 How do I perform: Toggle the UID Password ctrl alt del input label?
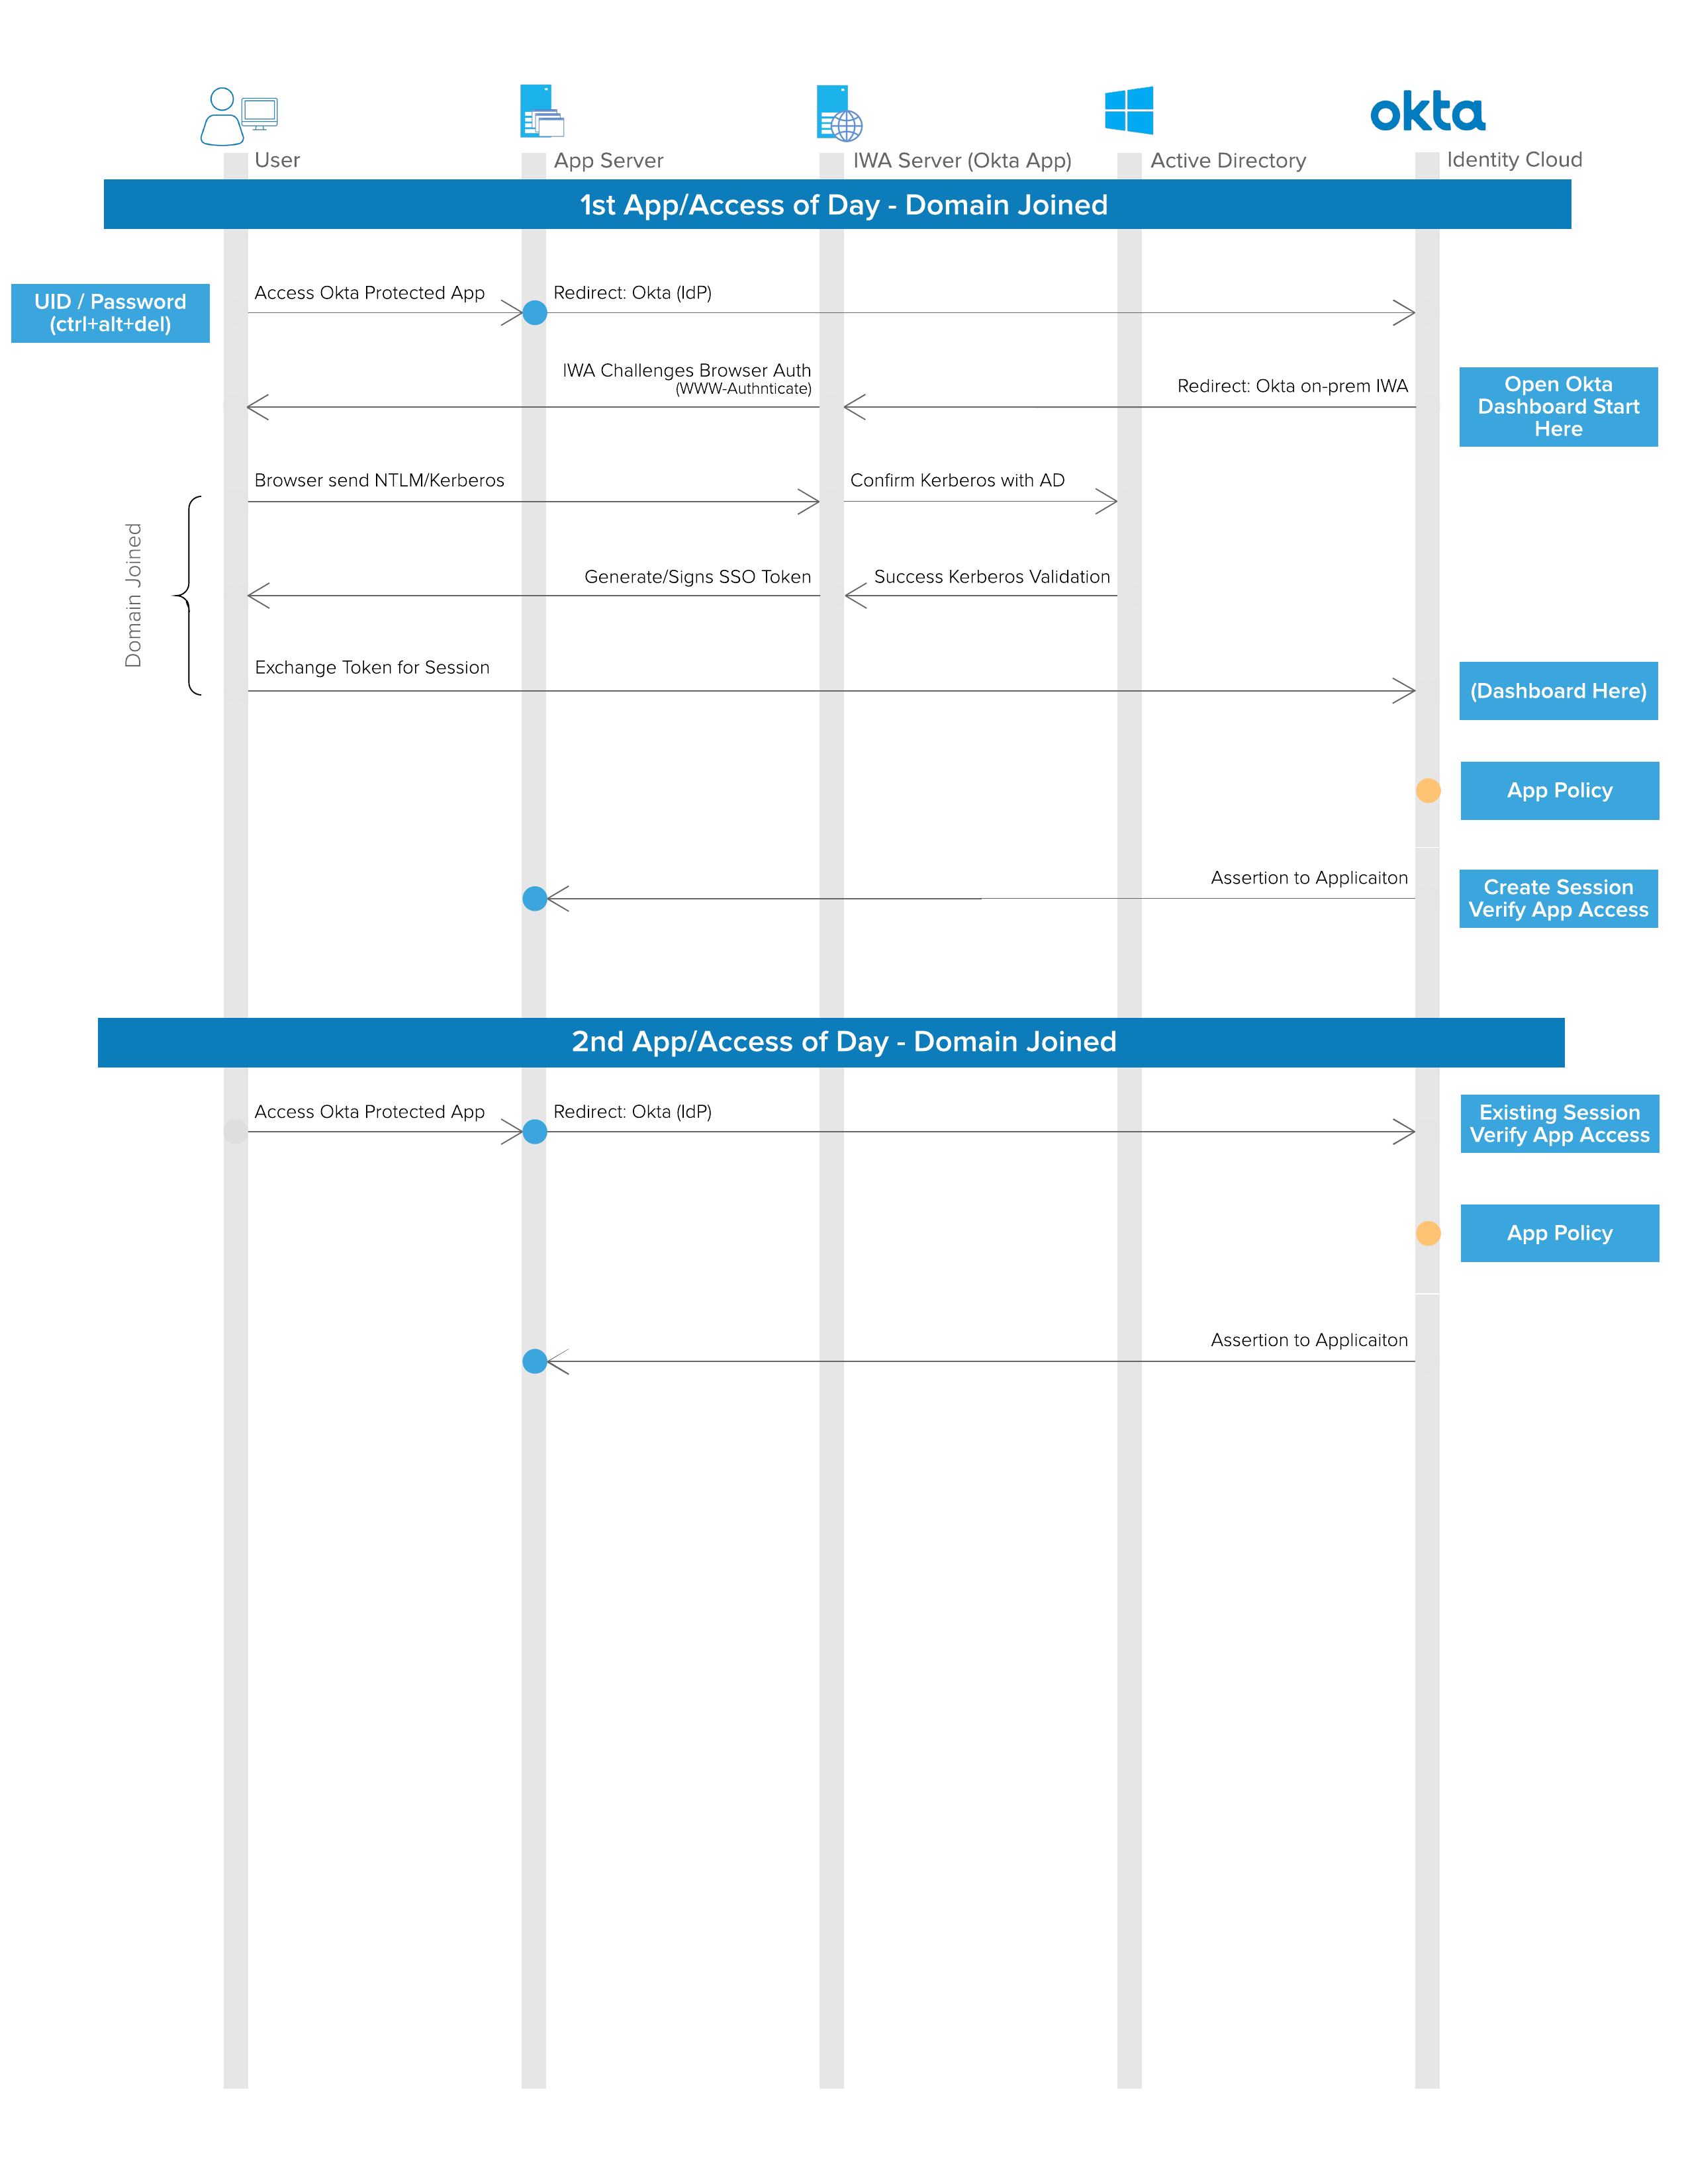[110, 310]
